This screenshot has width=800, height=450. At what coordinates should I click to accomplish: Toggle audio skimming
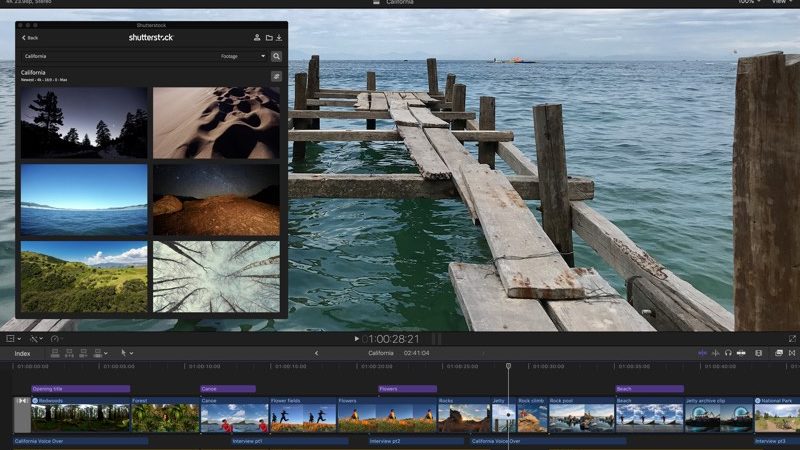click(715, 353)
